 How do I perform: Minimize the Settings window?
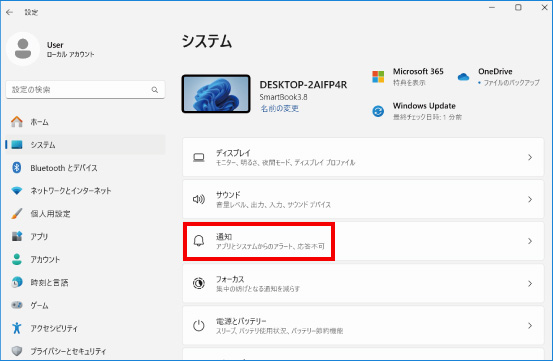492,7
